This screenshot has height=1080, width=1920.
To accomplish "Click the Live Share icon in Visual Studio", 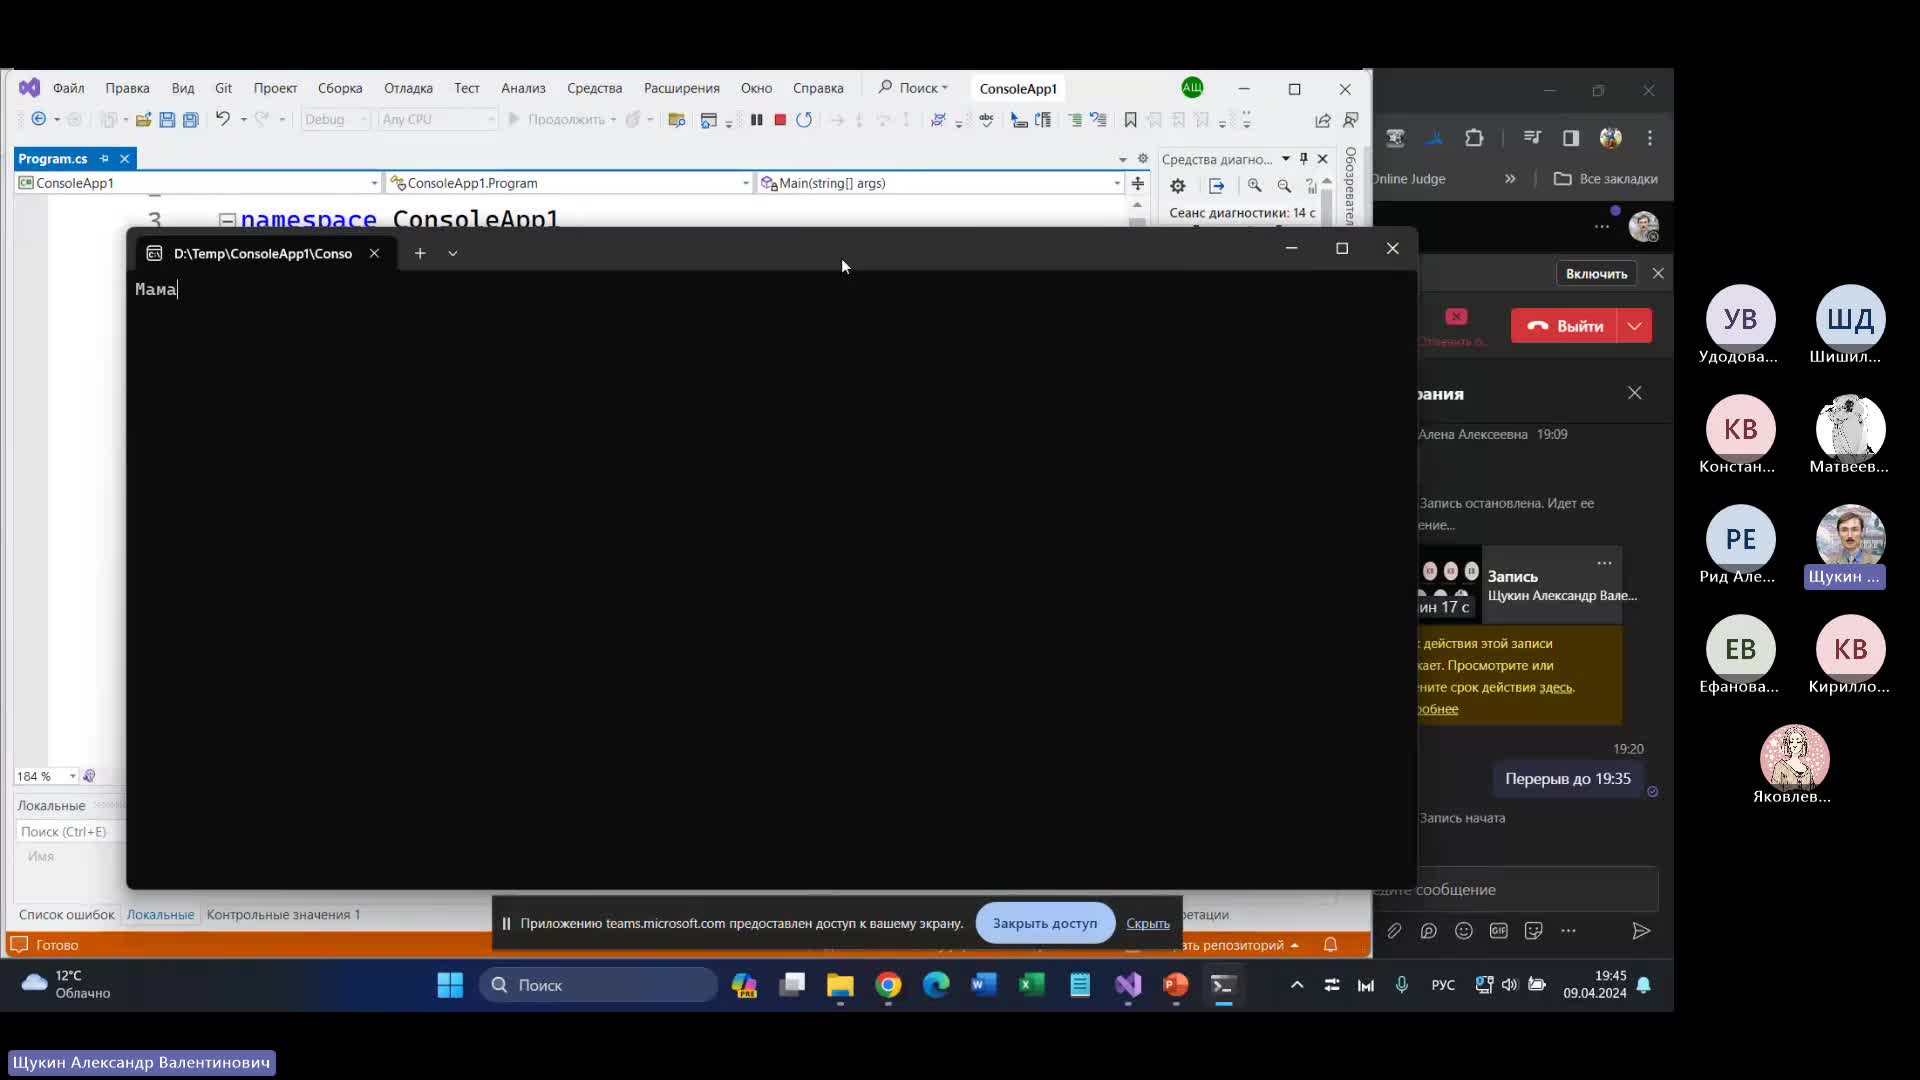I will click(x=1323, y=119).
